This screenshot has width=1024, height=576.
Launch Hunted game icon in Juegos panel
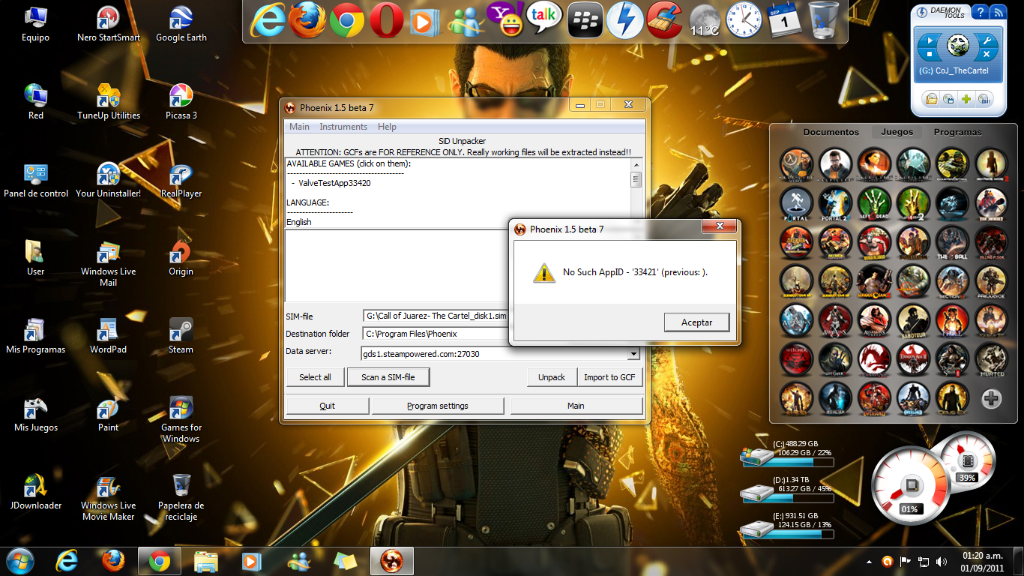click(991, 360)
